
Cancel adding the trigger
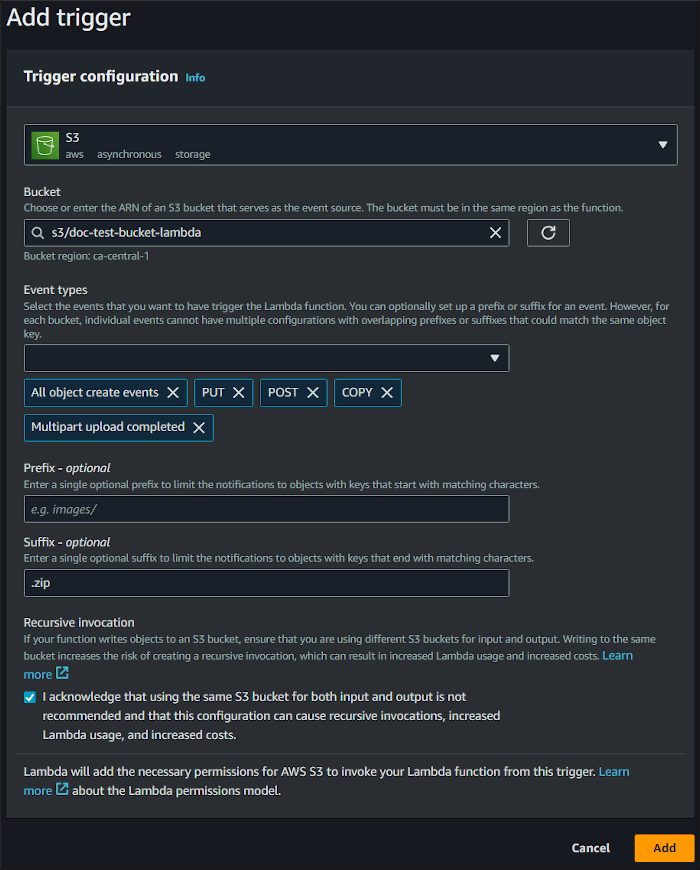[590, 848]
